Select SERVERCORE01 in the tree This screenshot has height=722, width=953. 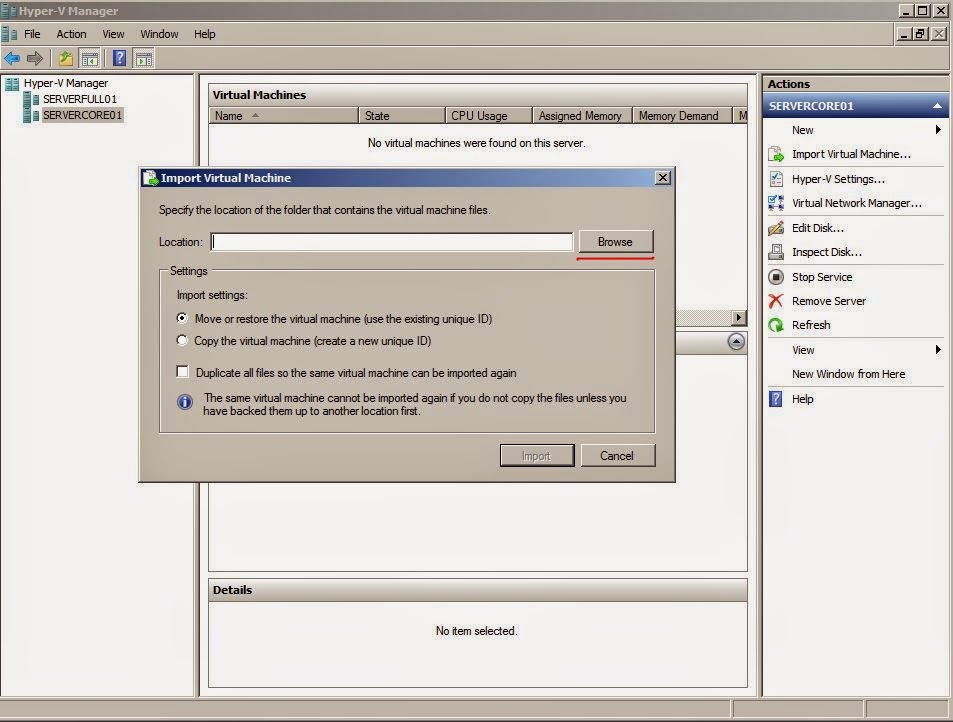coord(82,115)
